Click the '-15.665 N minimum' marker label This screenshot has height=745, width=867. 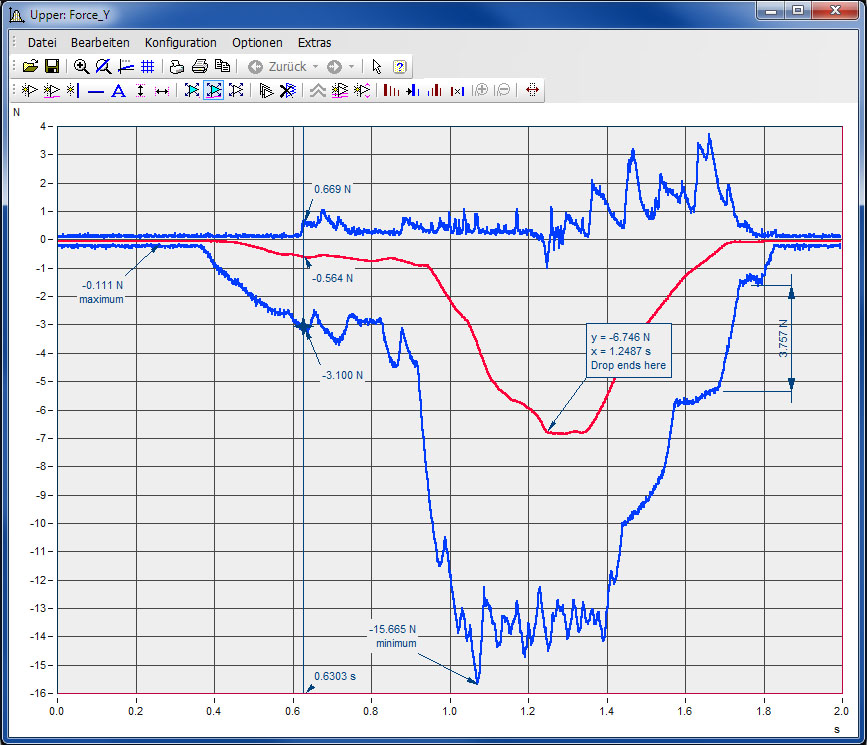click(391, 636)
